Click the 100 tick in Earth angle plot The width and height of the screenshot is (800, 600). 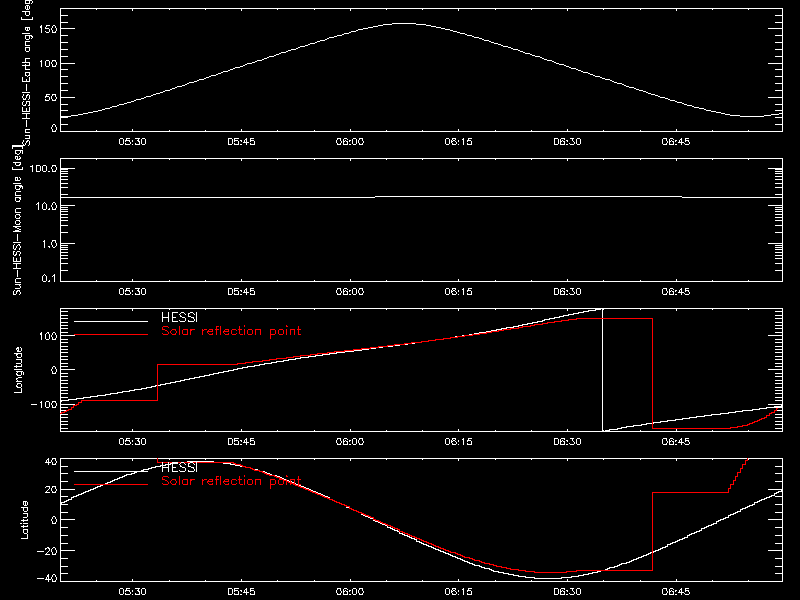tap(50, 63)
